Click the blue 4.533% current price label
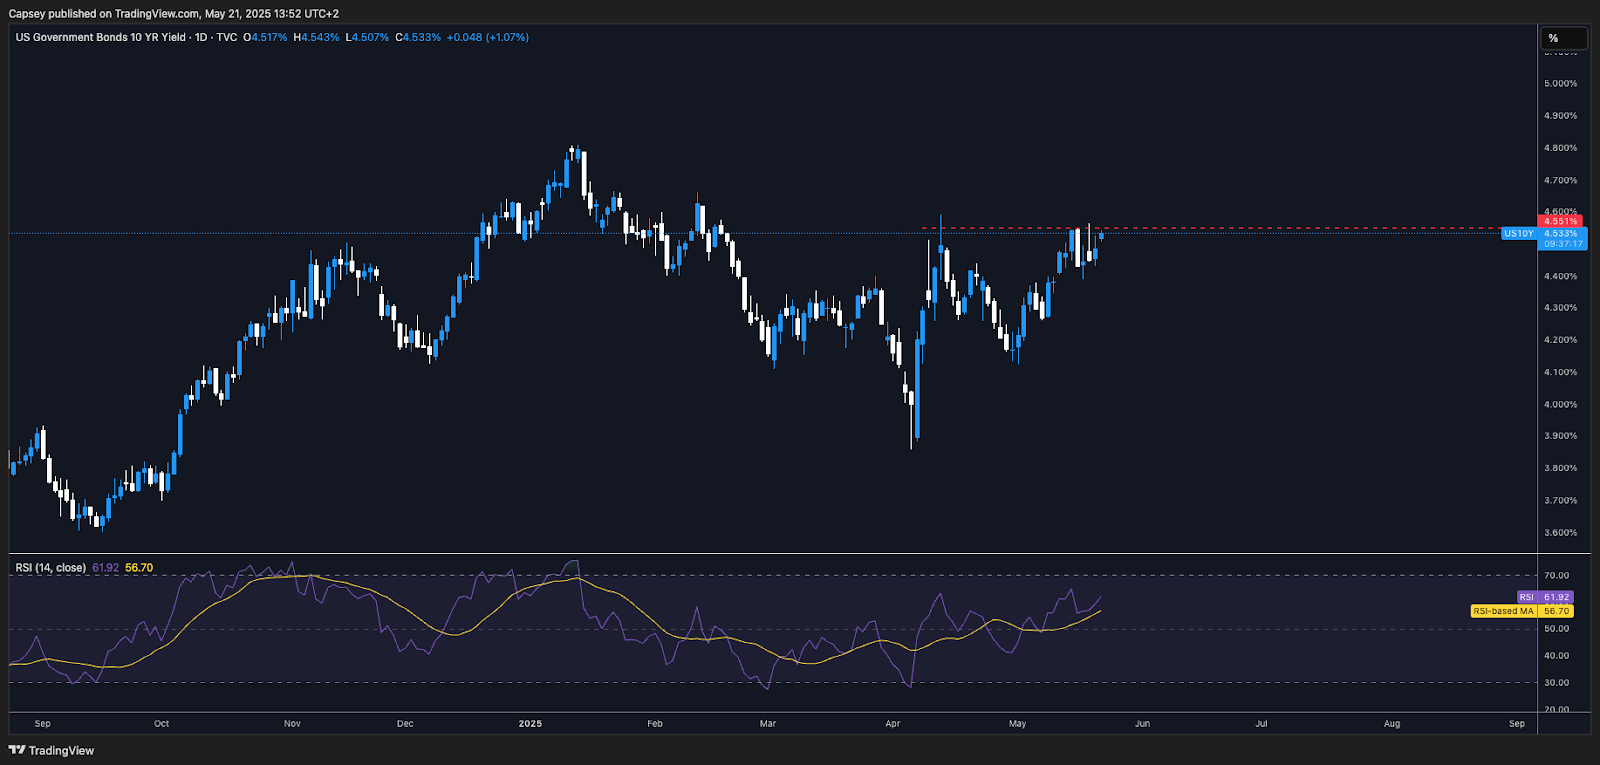The height and width of the screenshot is (765, 1600). pos(1562,233)
